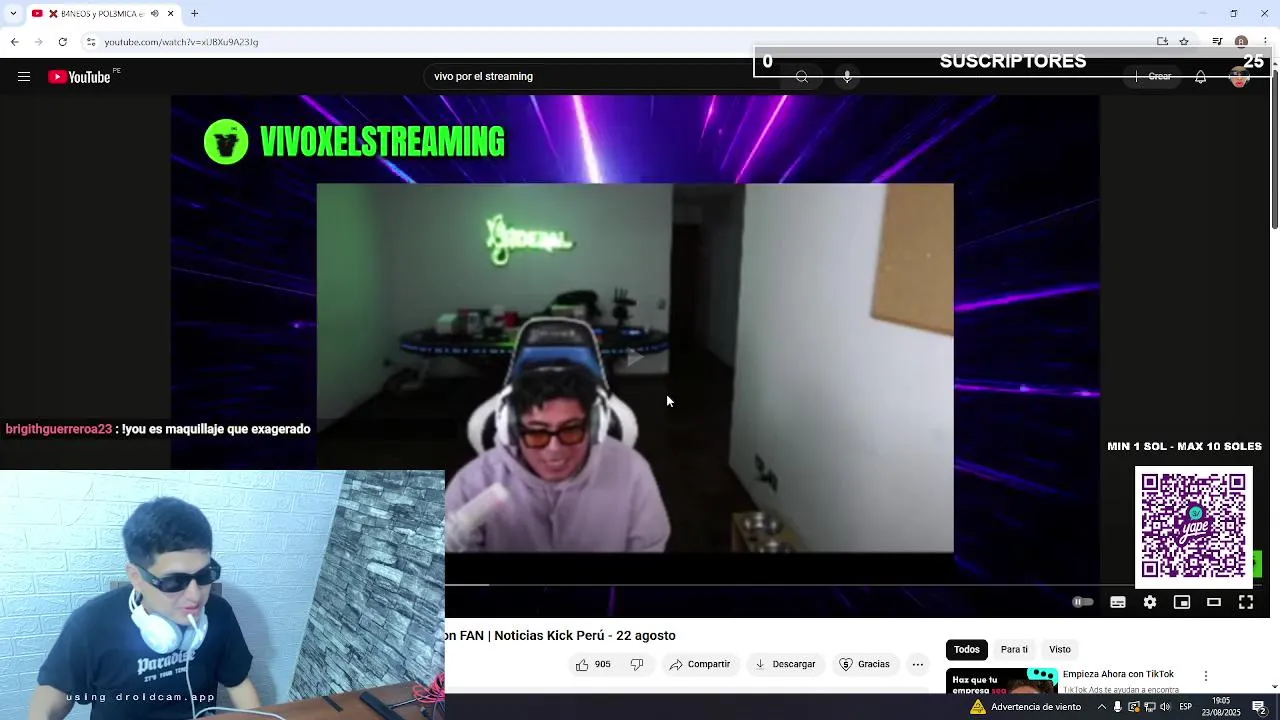This screenshot has height=720, width=1280.
Task: Open the Advertencia de viento weather widget
Action: tap(1025, 707)
